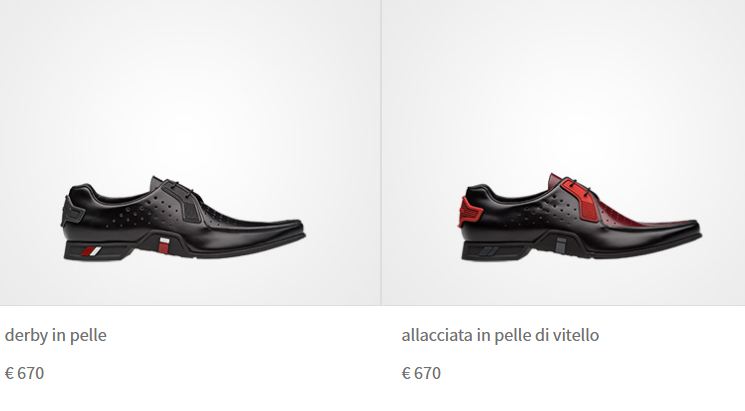This screenshot has height=411, width=745.
Task: Click the grey sole accent on right shoe
Action: pyautogui.click(x=561, y=244)
